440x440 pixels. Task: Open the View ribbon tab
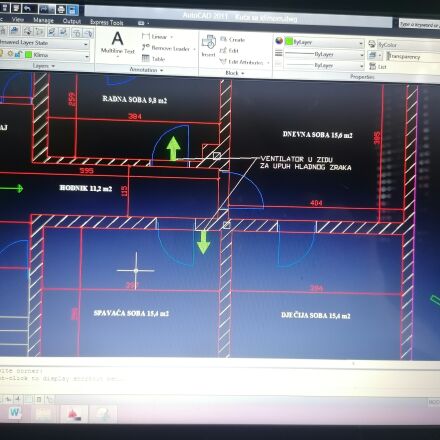click(x=18, y=19)
